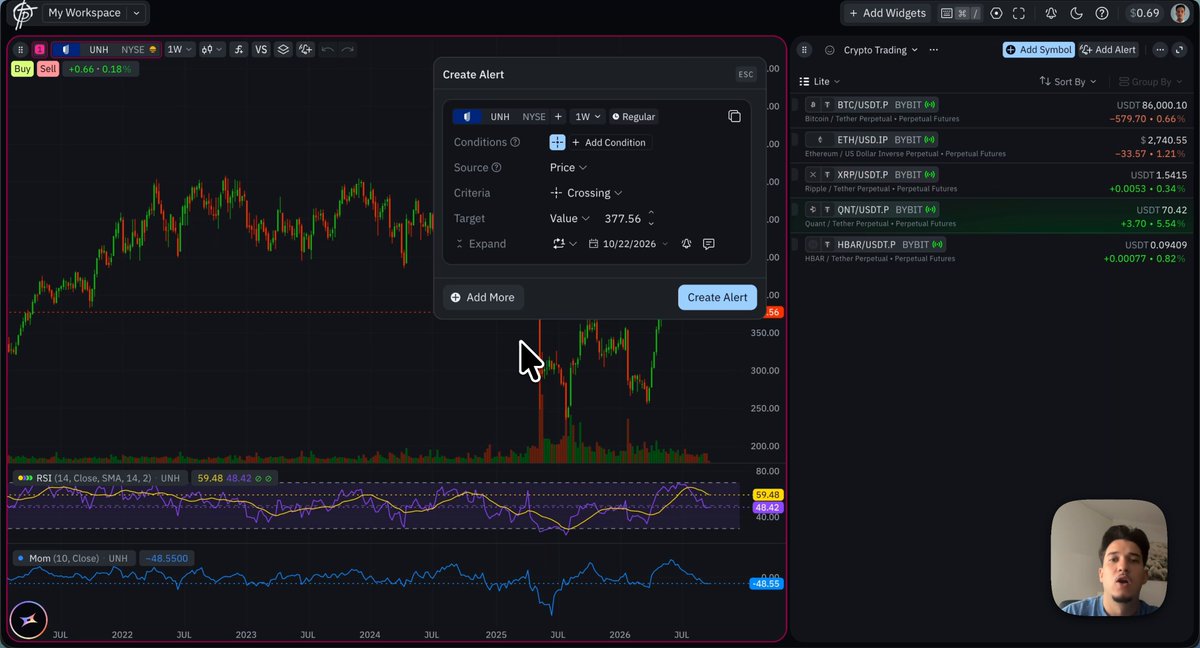Screen dimensions: 1200x648
Task: Click the VS compare symbol button
Action: [261, 49]
